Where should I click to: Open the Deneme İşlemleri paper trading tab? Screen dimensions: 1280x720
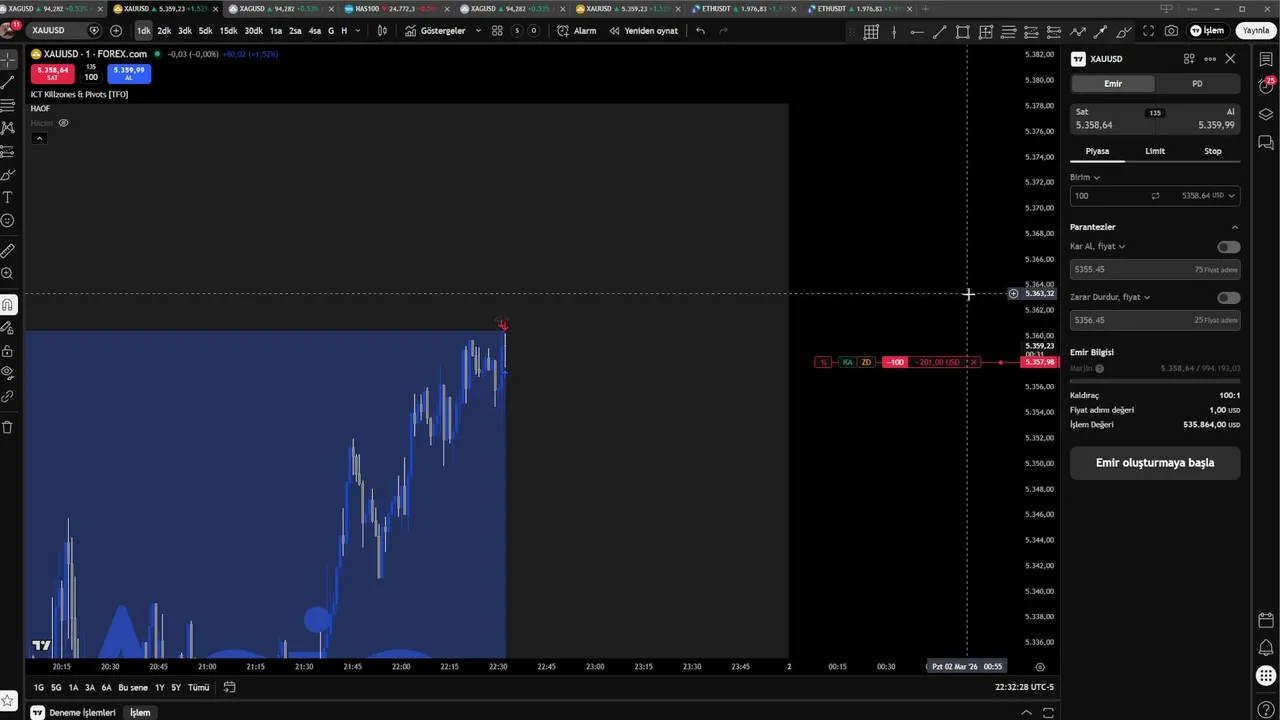(x=82, y=713)
